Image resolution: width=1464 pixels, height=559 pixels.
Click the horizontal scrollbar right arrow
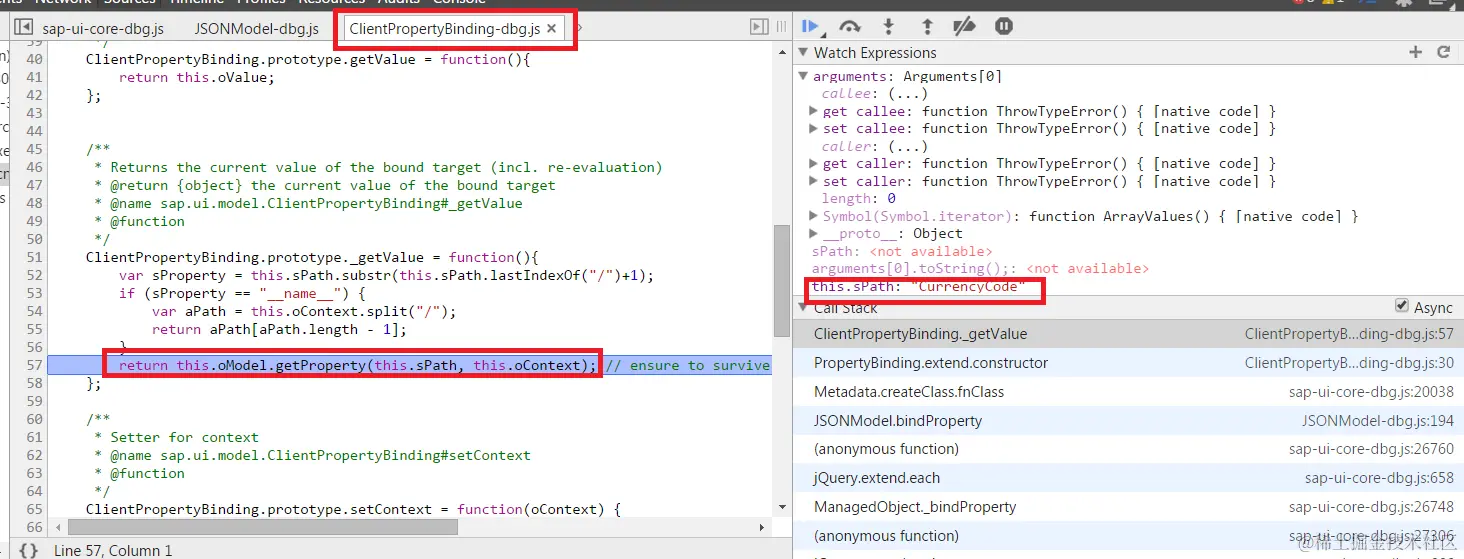(x=764, y=526)
